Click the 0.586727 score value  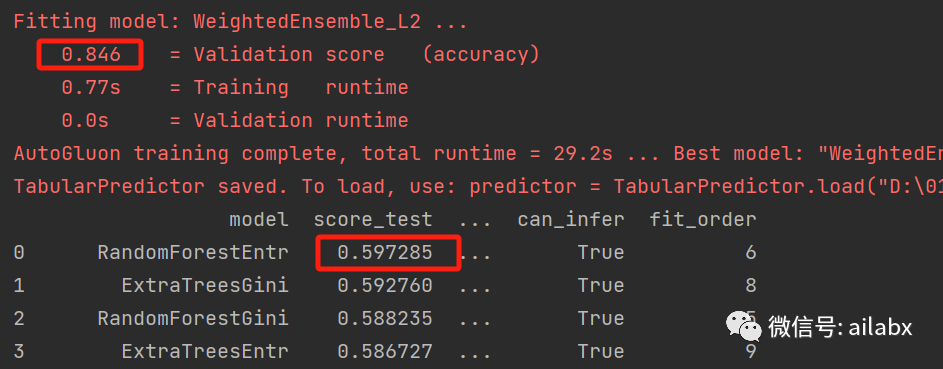pyautogui.click(x=385, y=351)
